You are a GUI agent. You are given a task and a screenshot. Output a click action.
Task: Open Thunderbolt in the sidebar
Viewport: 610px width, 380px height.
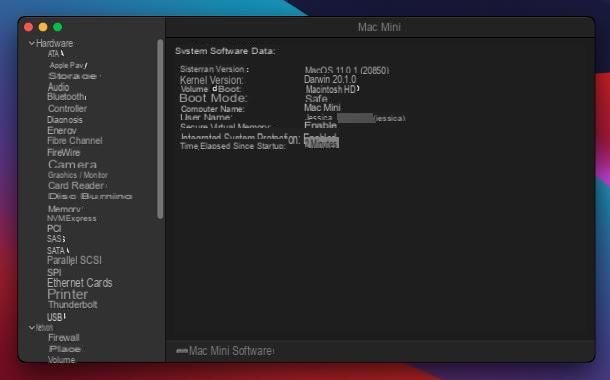[73, 305]
